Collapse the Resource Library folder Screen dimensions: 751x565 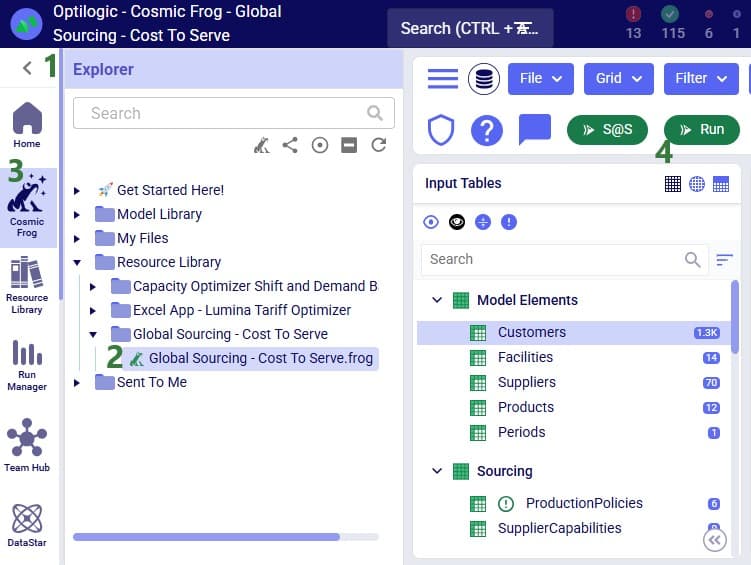77,262
